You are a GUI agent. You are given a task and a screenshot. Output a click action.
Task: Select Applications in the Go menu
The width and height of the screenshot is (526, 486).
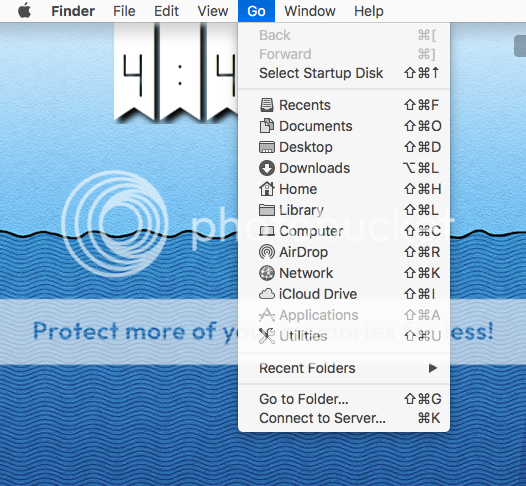[344, 315]
